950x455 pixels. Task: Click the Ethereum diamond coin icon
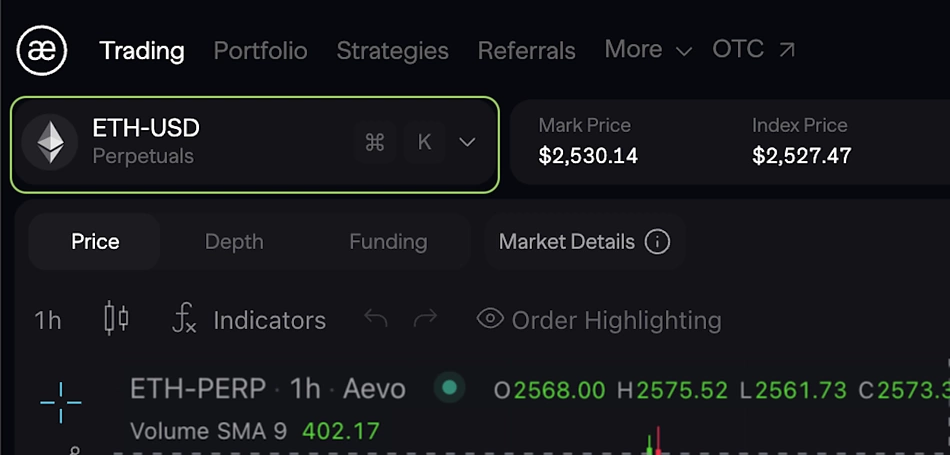(50, 143)
